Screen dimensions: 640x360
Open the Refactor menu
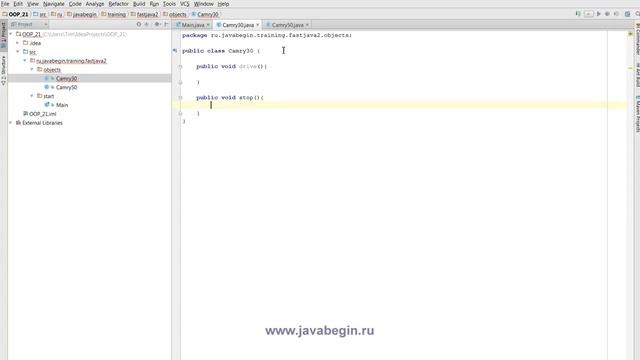click(118, 4)
